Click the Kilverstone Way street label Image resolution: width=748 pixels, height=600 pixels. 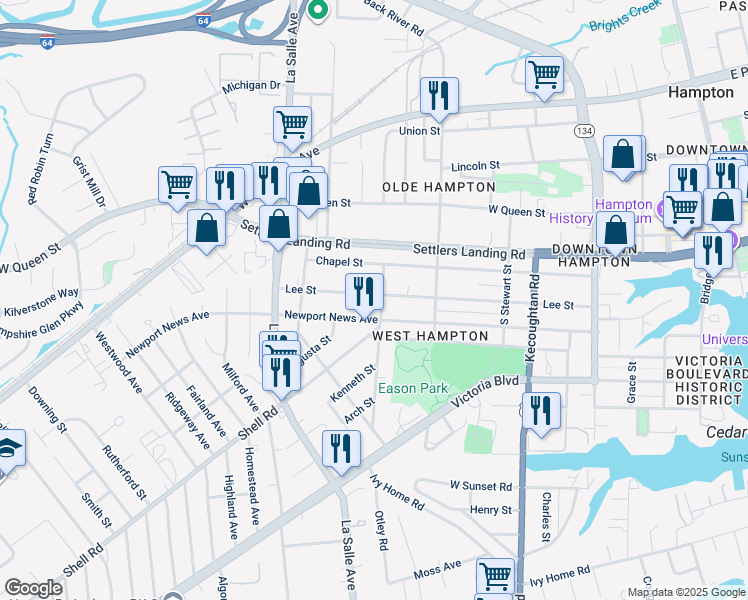click(41, 302)
